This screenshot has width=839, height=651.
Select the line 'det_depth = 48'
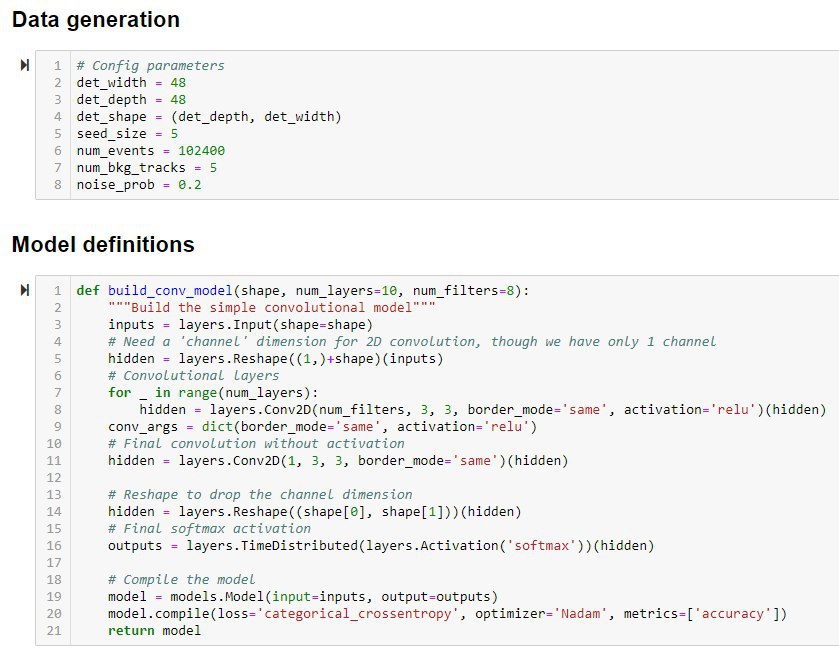tap(131, 99)
